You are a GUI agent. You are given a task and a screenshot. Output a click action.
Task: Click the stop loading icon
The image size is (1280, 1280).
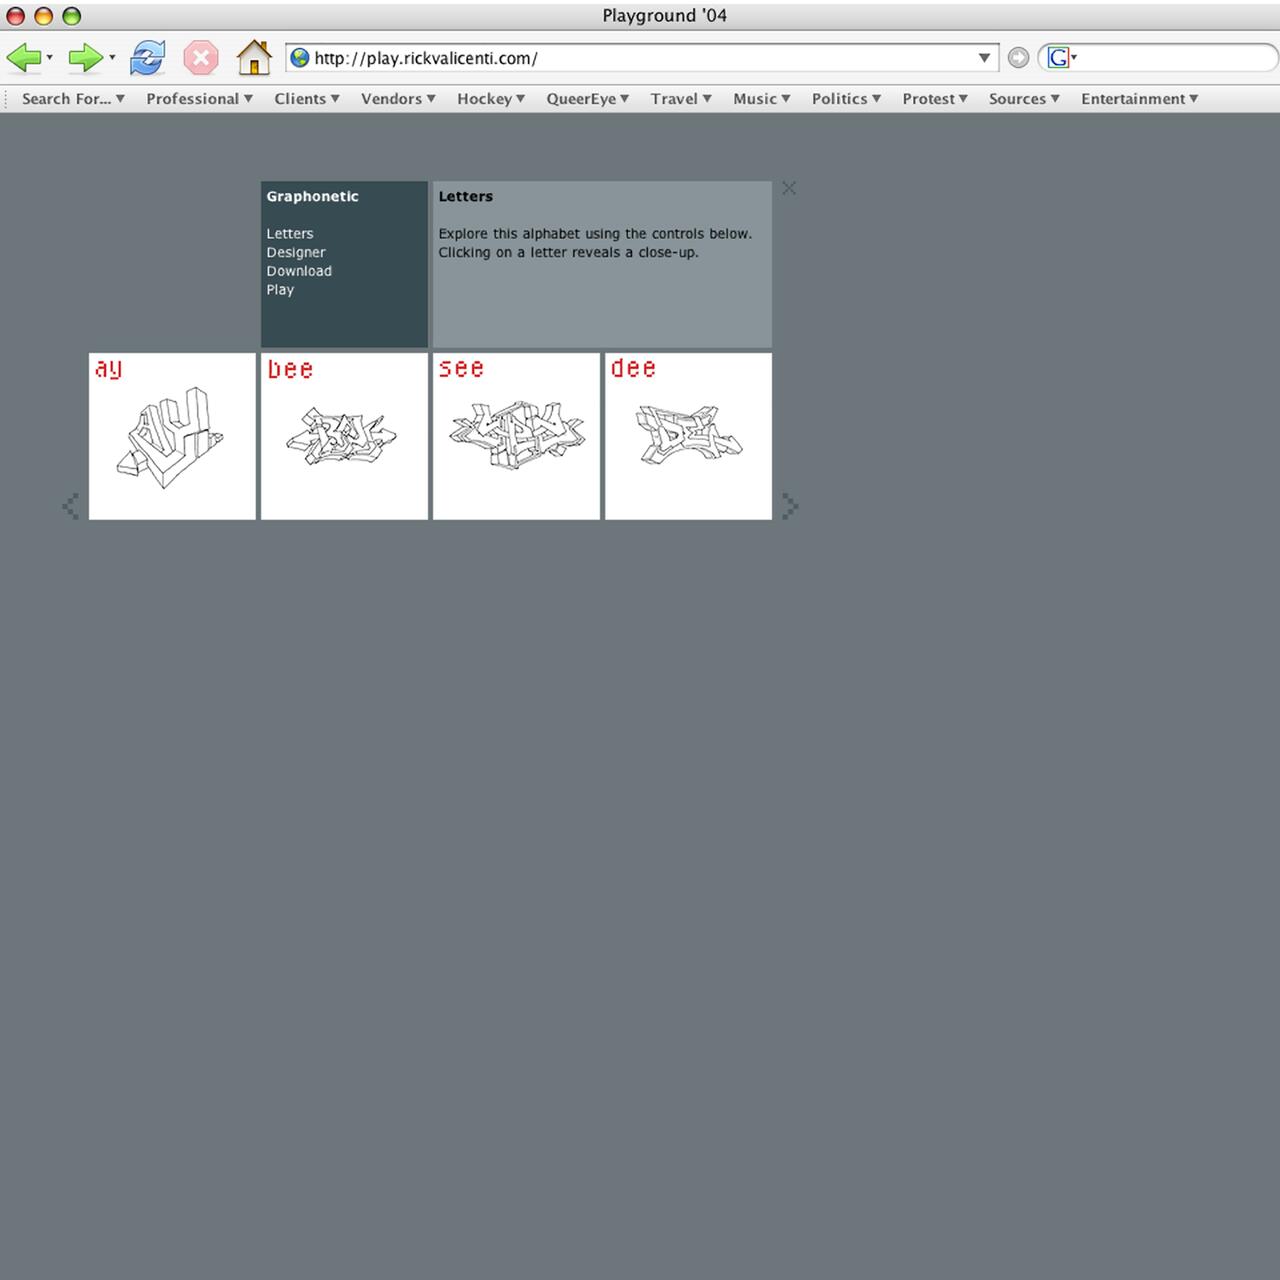coord(200,58)
